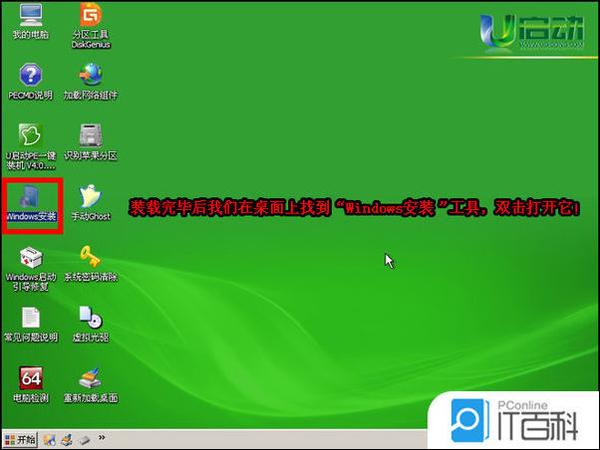This screenshot has width=600, height=450.
Task: Click the second quick launch taskbar icon
Action: [67, 439]
